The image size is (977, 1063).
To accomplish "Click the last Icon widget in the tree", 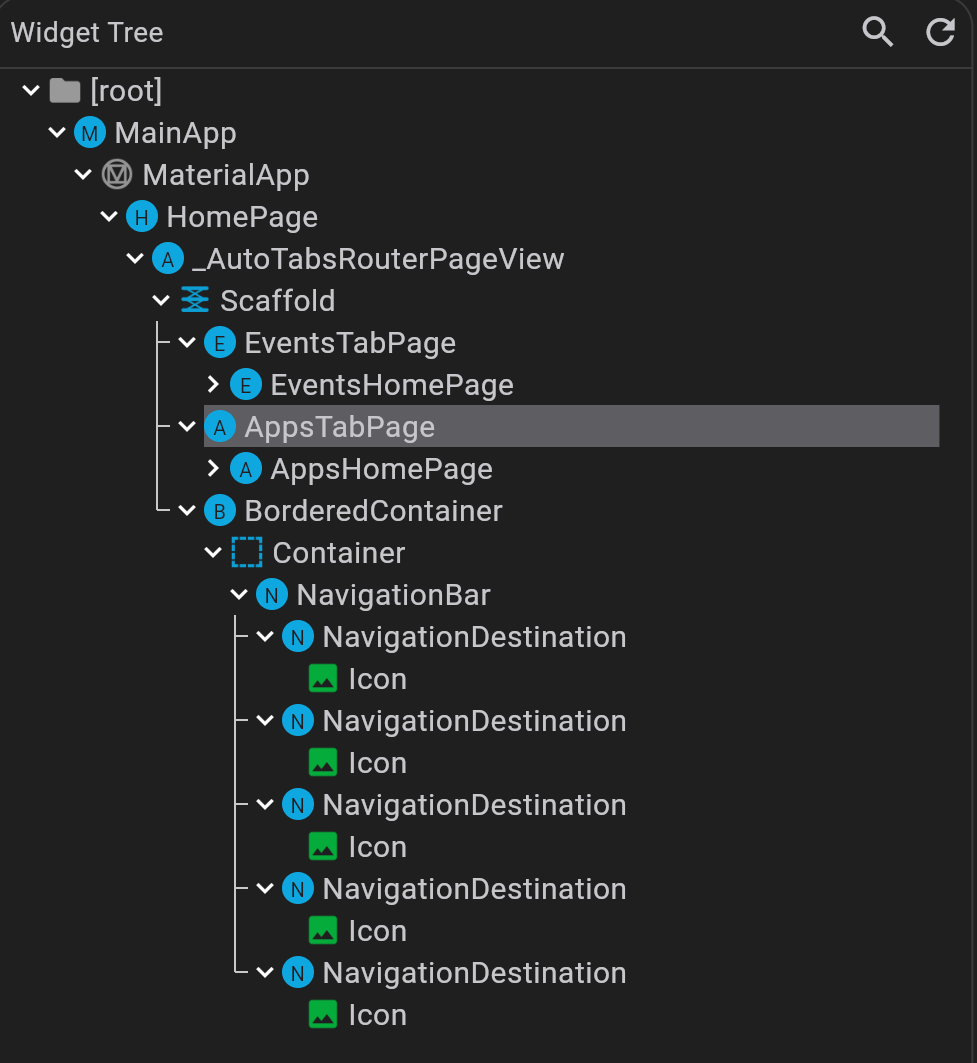I will click(324, 1014).
